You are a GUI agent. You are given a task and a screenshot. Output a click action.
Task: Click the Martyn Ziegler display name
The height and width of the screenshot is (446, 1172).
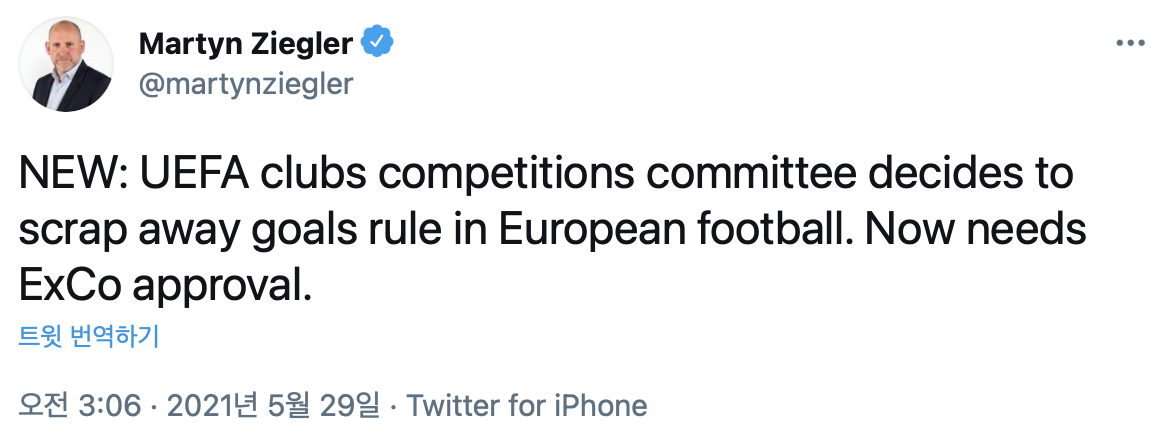(245, 43)
